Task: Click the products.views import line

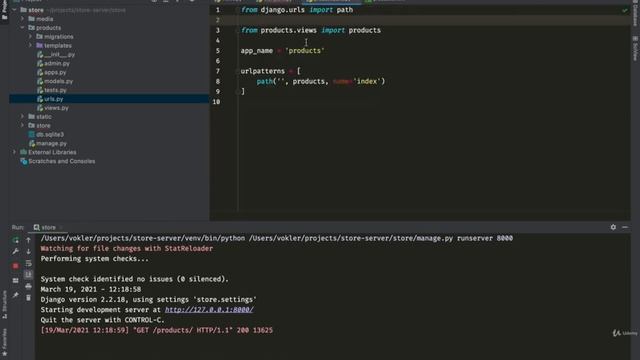Action: pos(311,30)
